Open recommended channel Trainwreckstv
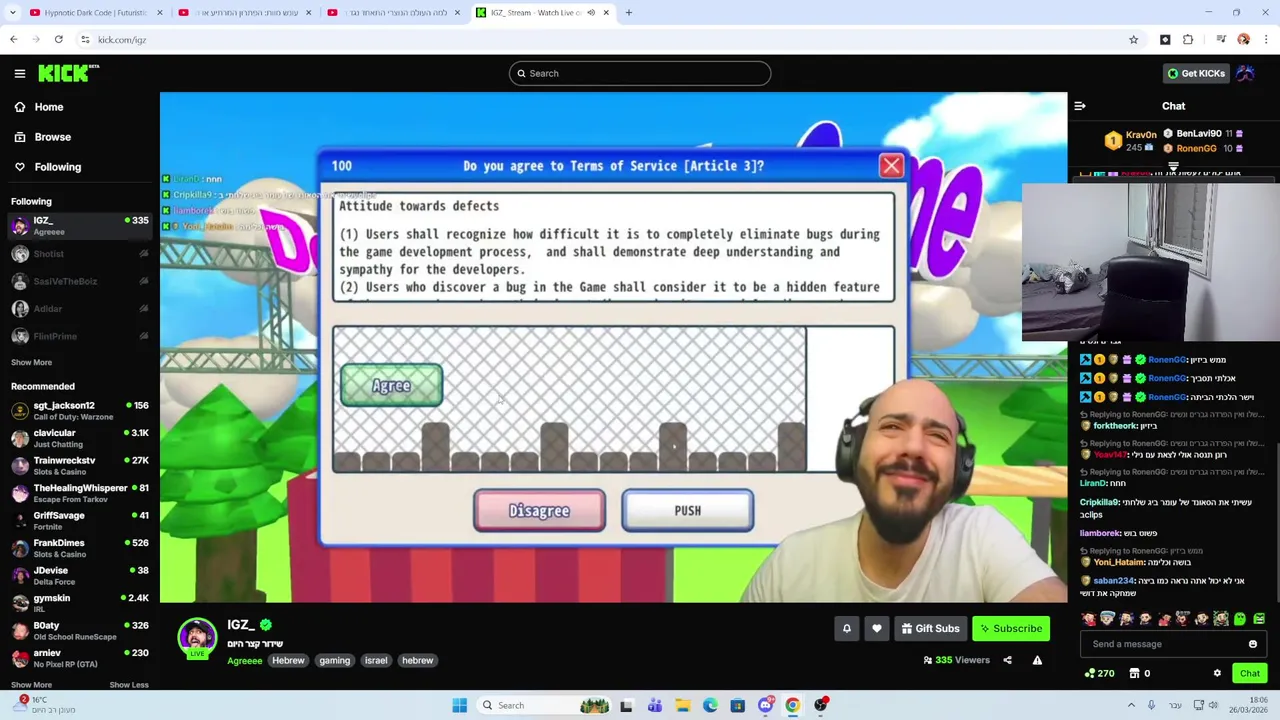 click(80, 465)
